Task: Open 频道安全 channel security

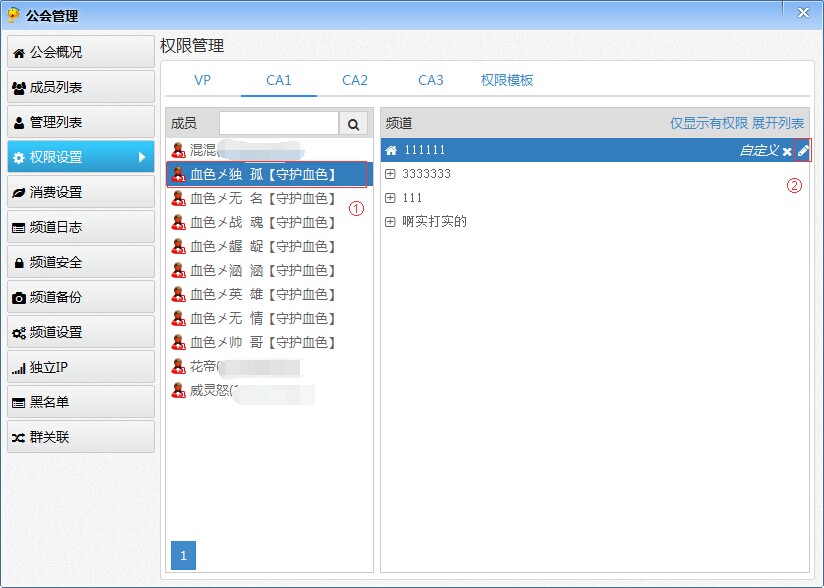Action: [x=81, y=262]
